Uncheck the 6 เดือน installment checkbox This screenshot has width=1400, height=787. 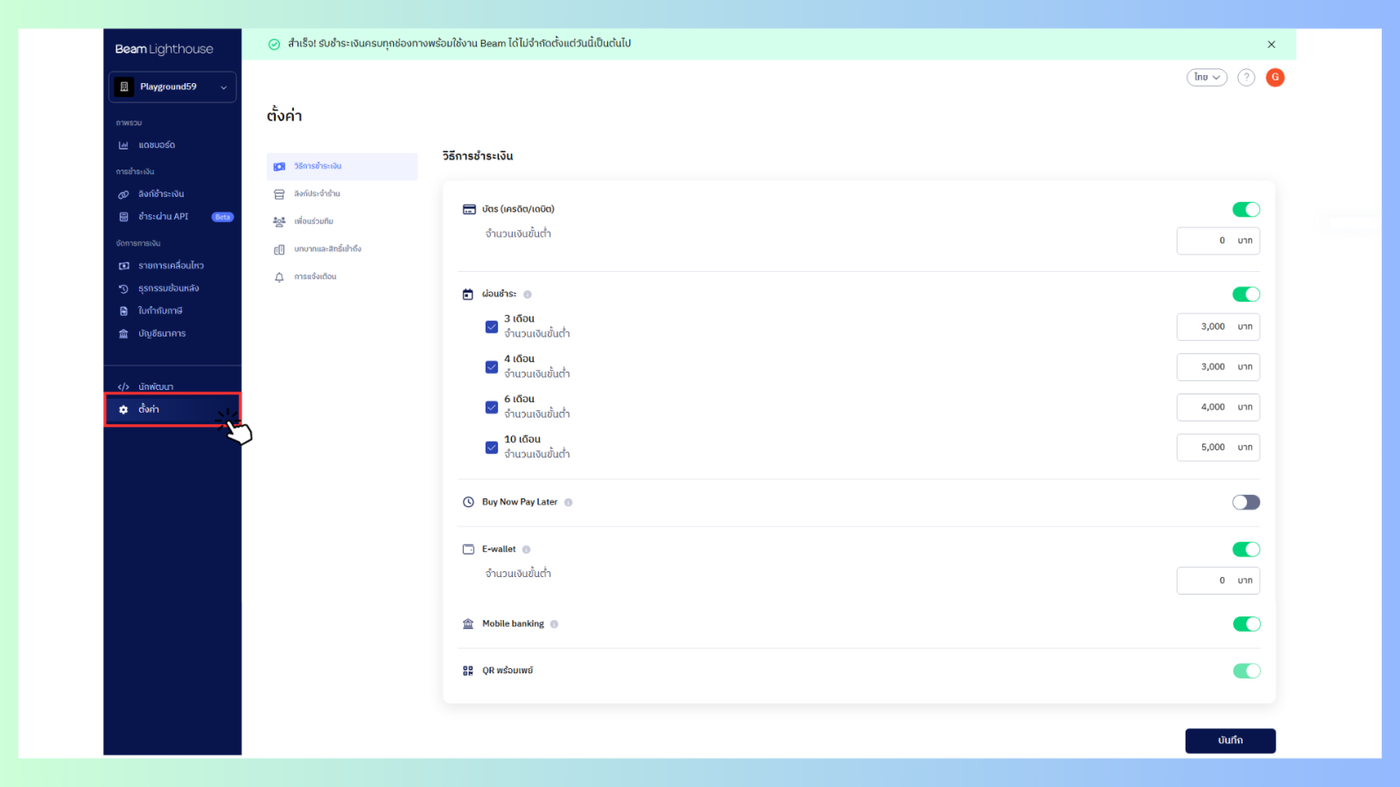click(x=492, y=407)
